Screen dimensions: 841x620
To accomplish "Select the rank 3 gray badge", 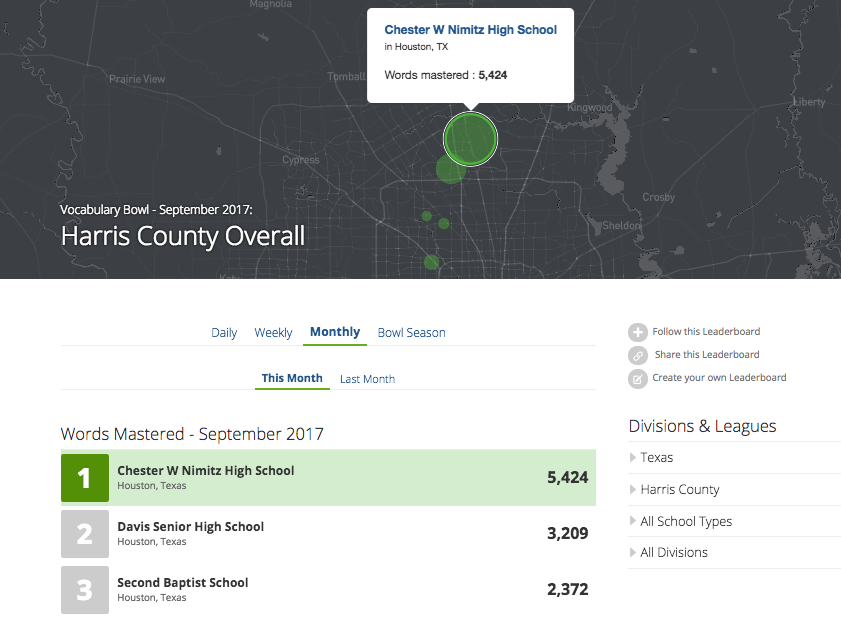I will (x=84, y=590).
